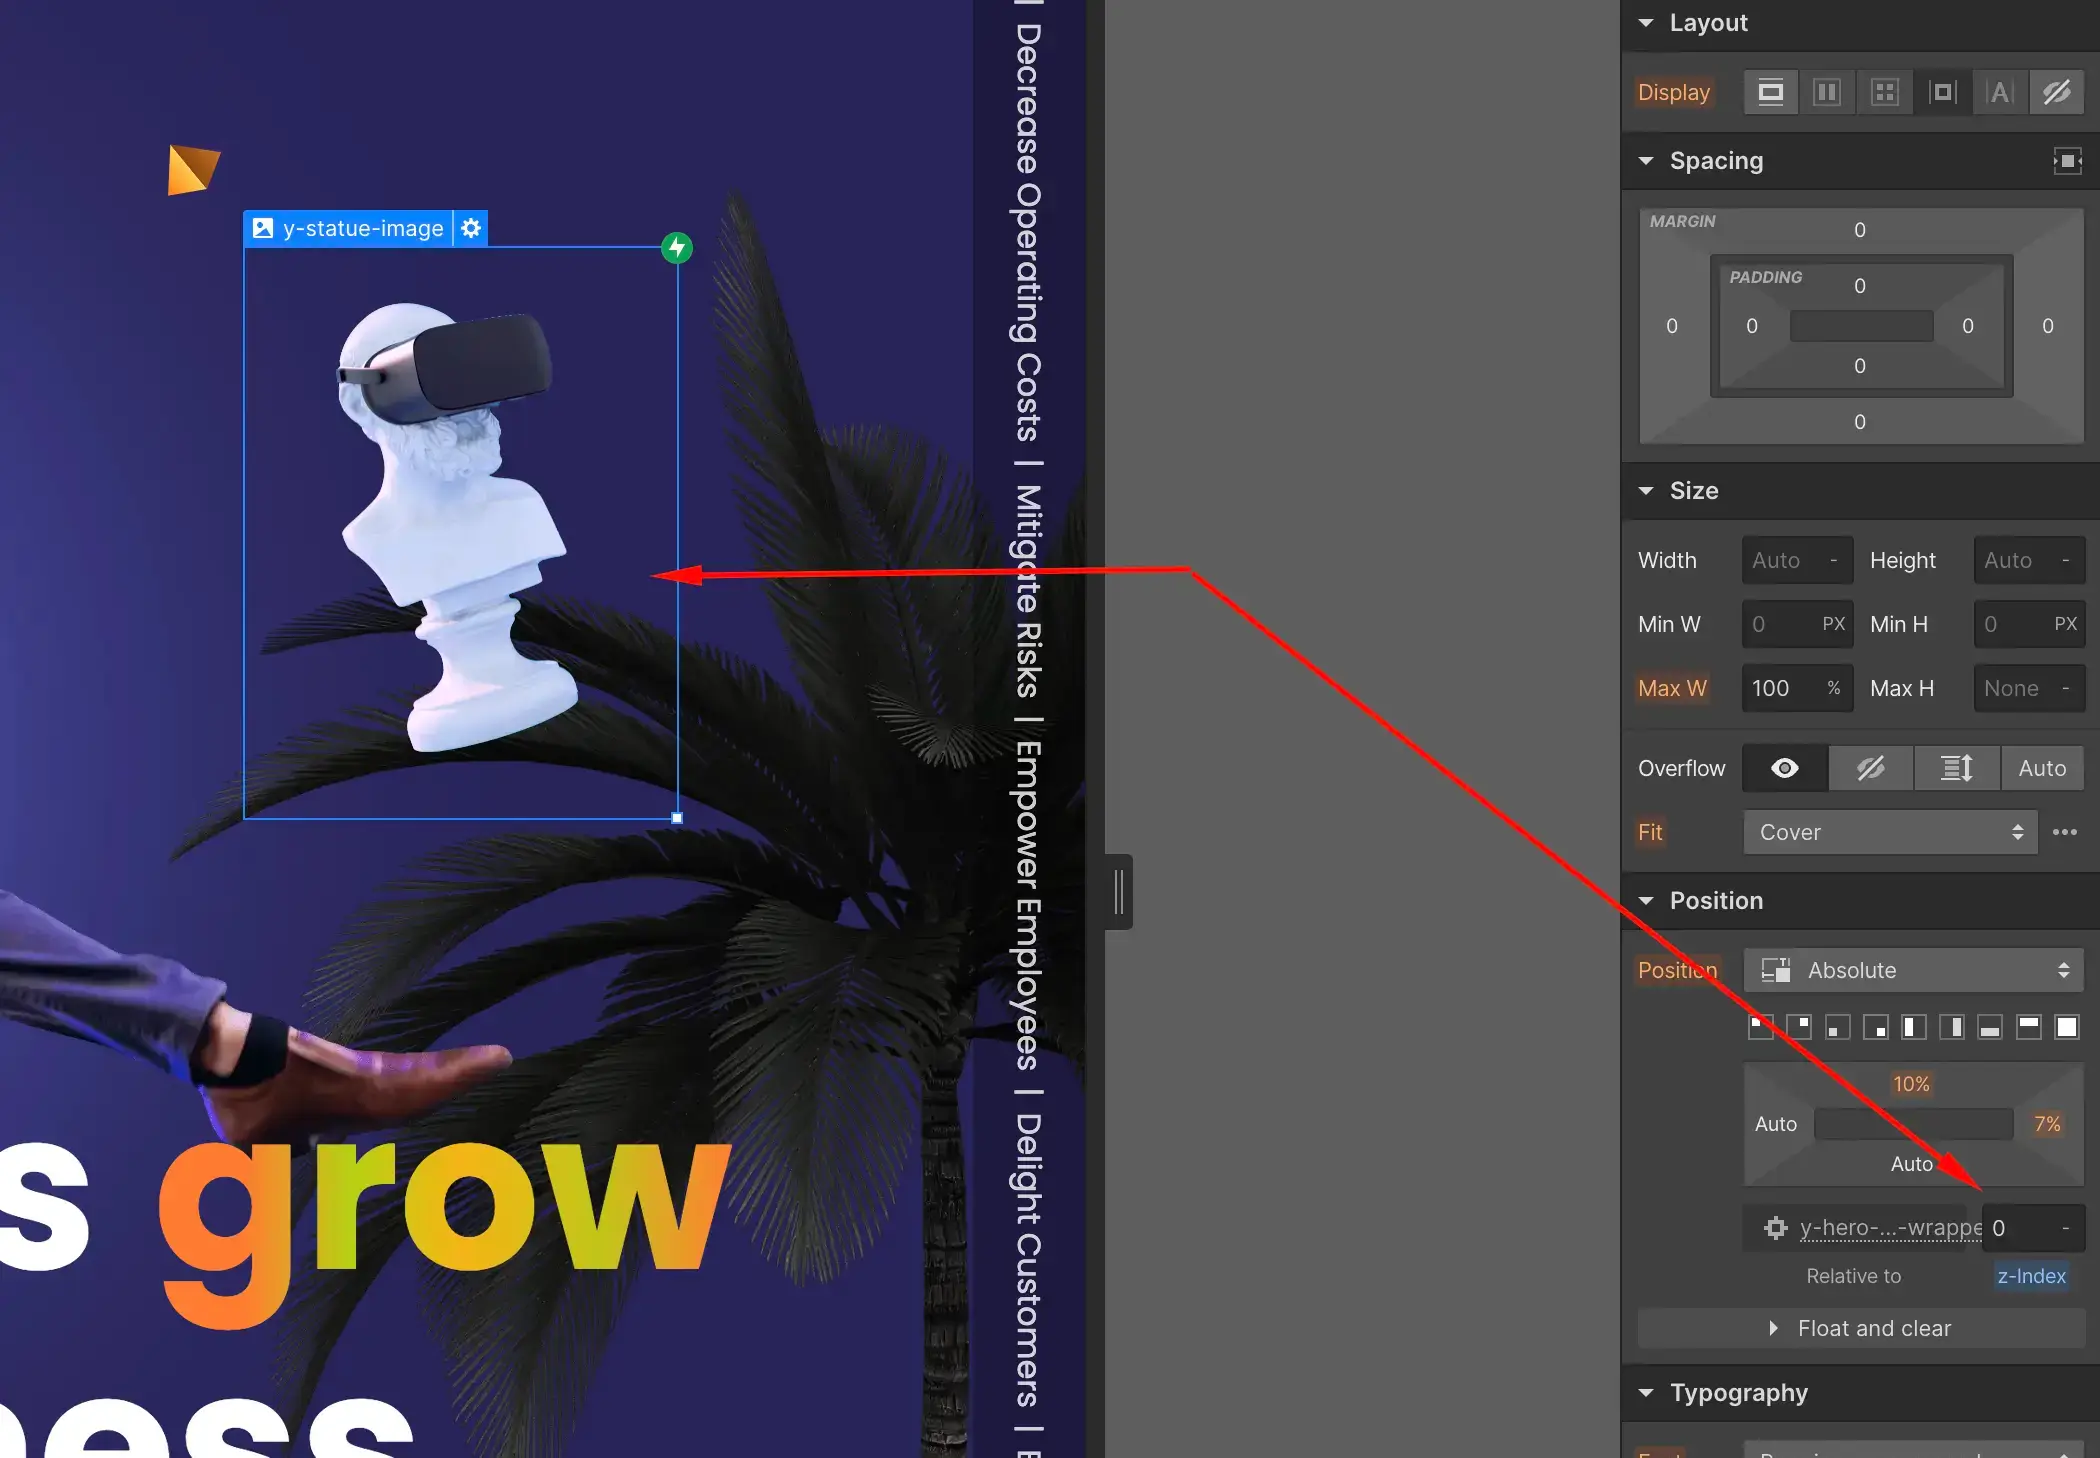This screenshot has height=1458, width=2100.
Task: Edit the top position 10% value
Action: coord(1911,1084)
